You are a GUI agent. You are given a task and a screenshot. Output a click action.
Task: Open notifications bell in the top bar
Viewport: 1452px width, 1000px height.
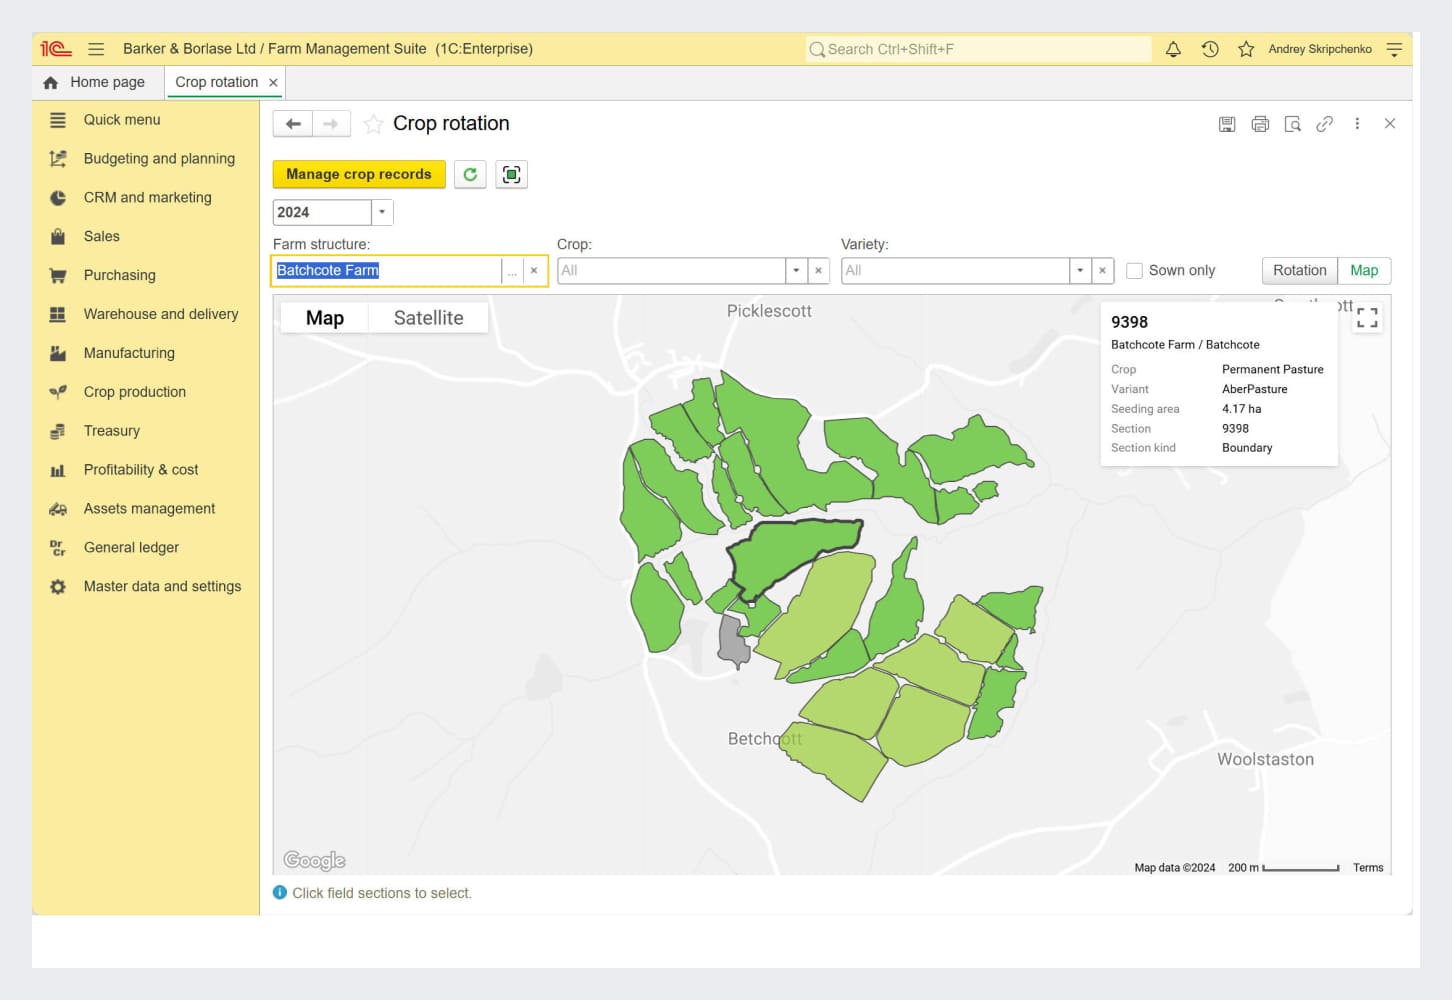tap(1173, 49)
